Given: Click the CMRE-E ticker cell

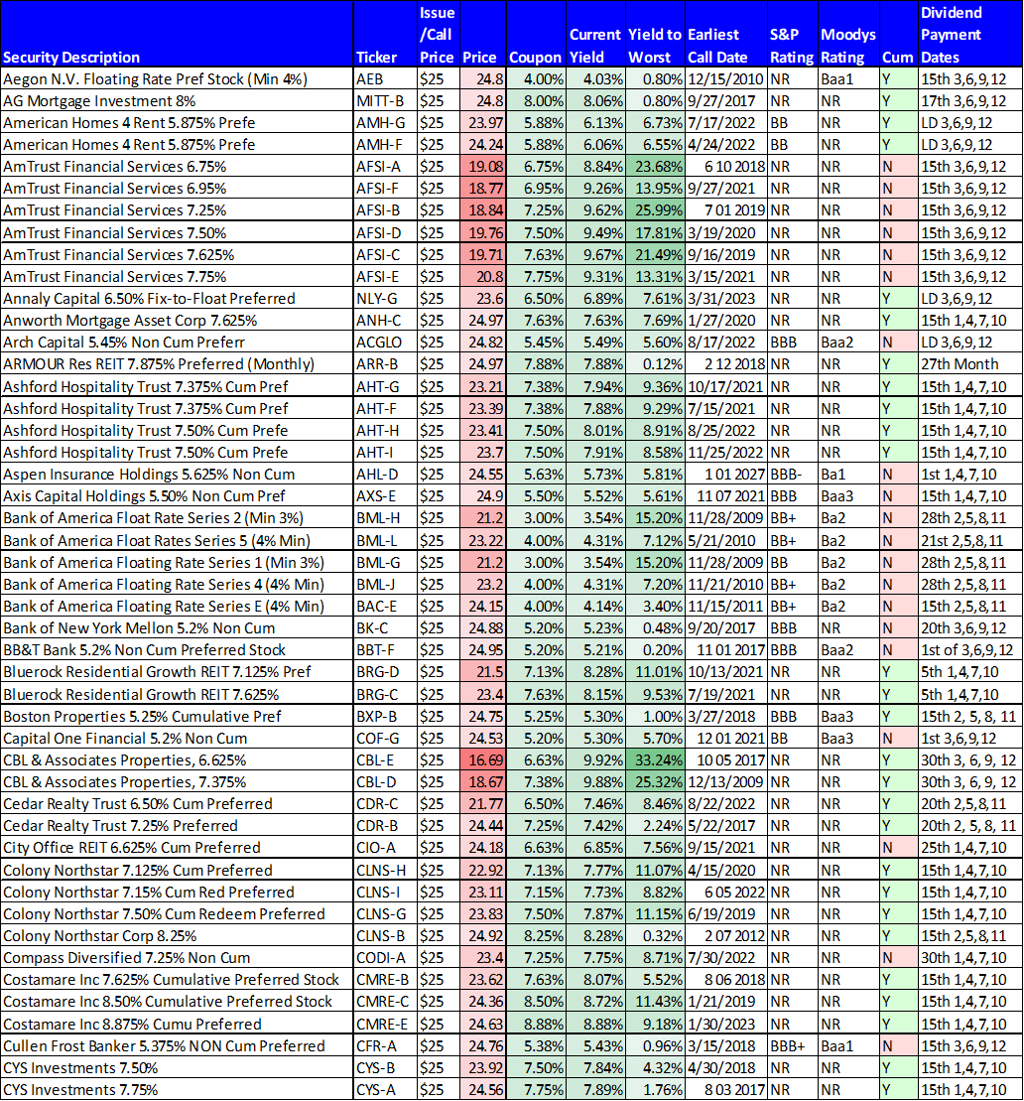Looking at the screenshot, I should point(385,1024).
